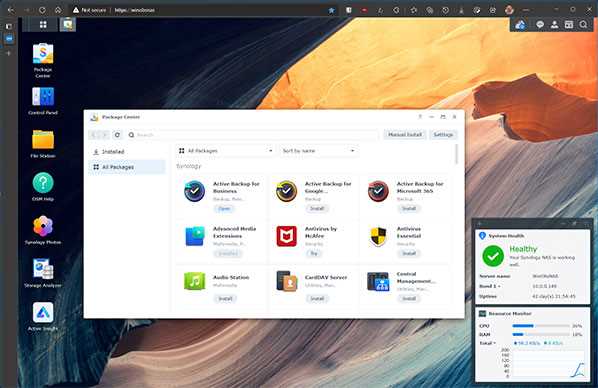Click the Audio Station title

(231, 277)
